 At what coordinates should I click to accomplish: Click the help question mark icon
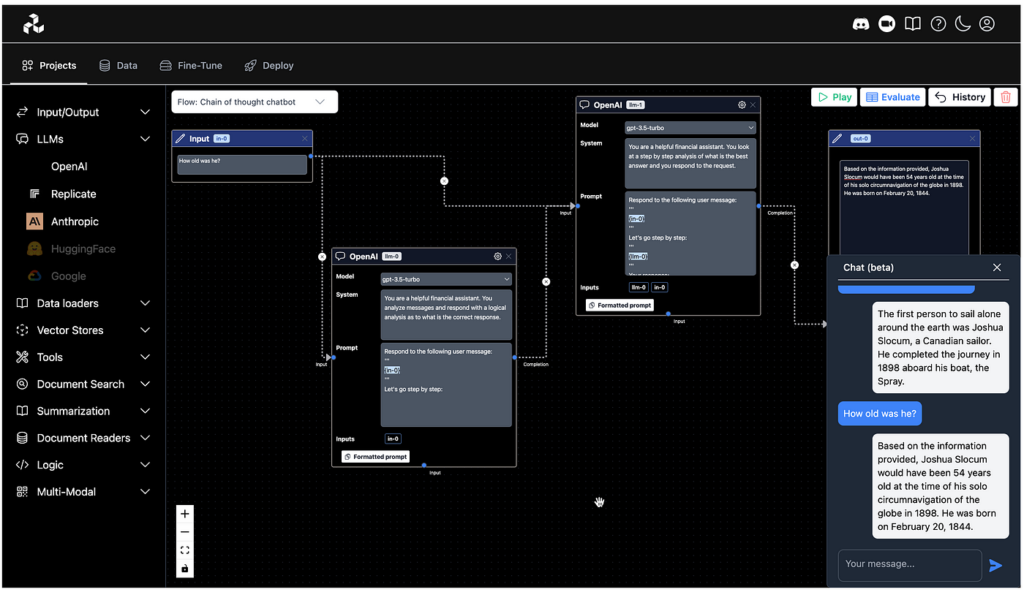[x=938, y=24]
